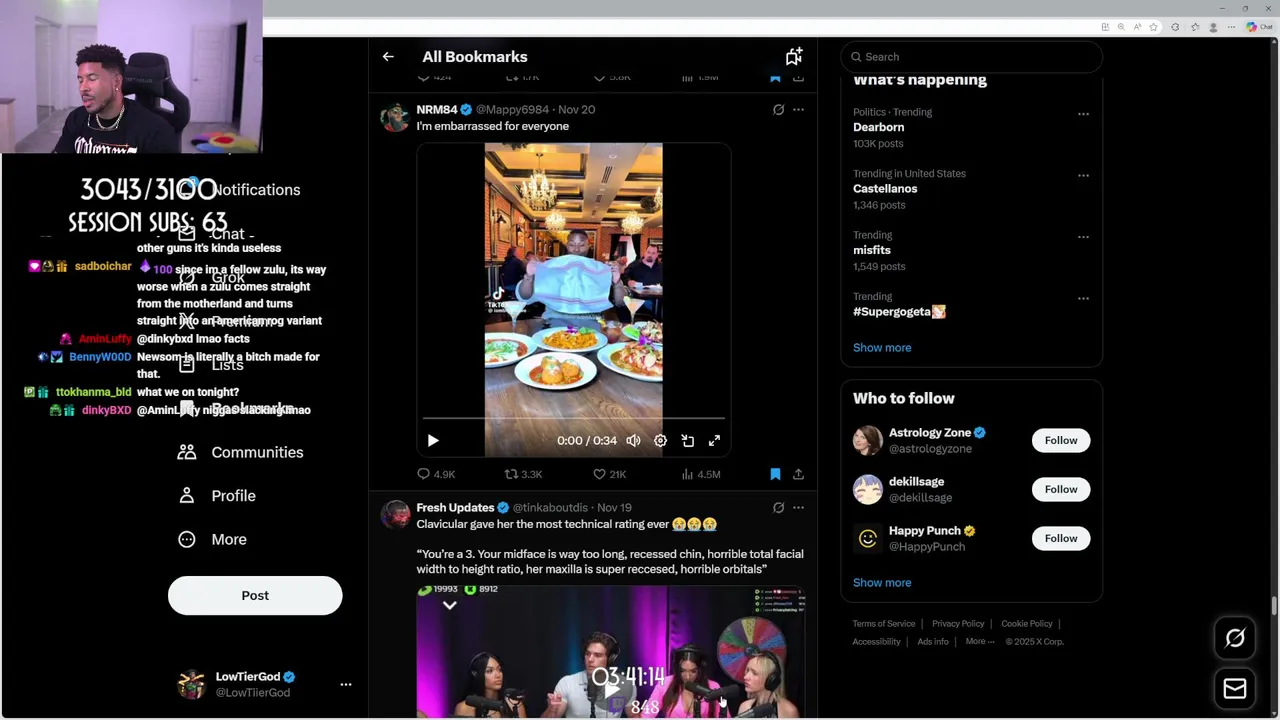Reply to NRM84 post with 4.9K comments
Image resolution: width=1280 pixels, height=720 pixels.
pos(436,474)
